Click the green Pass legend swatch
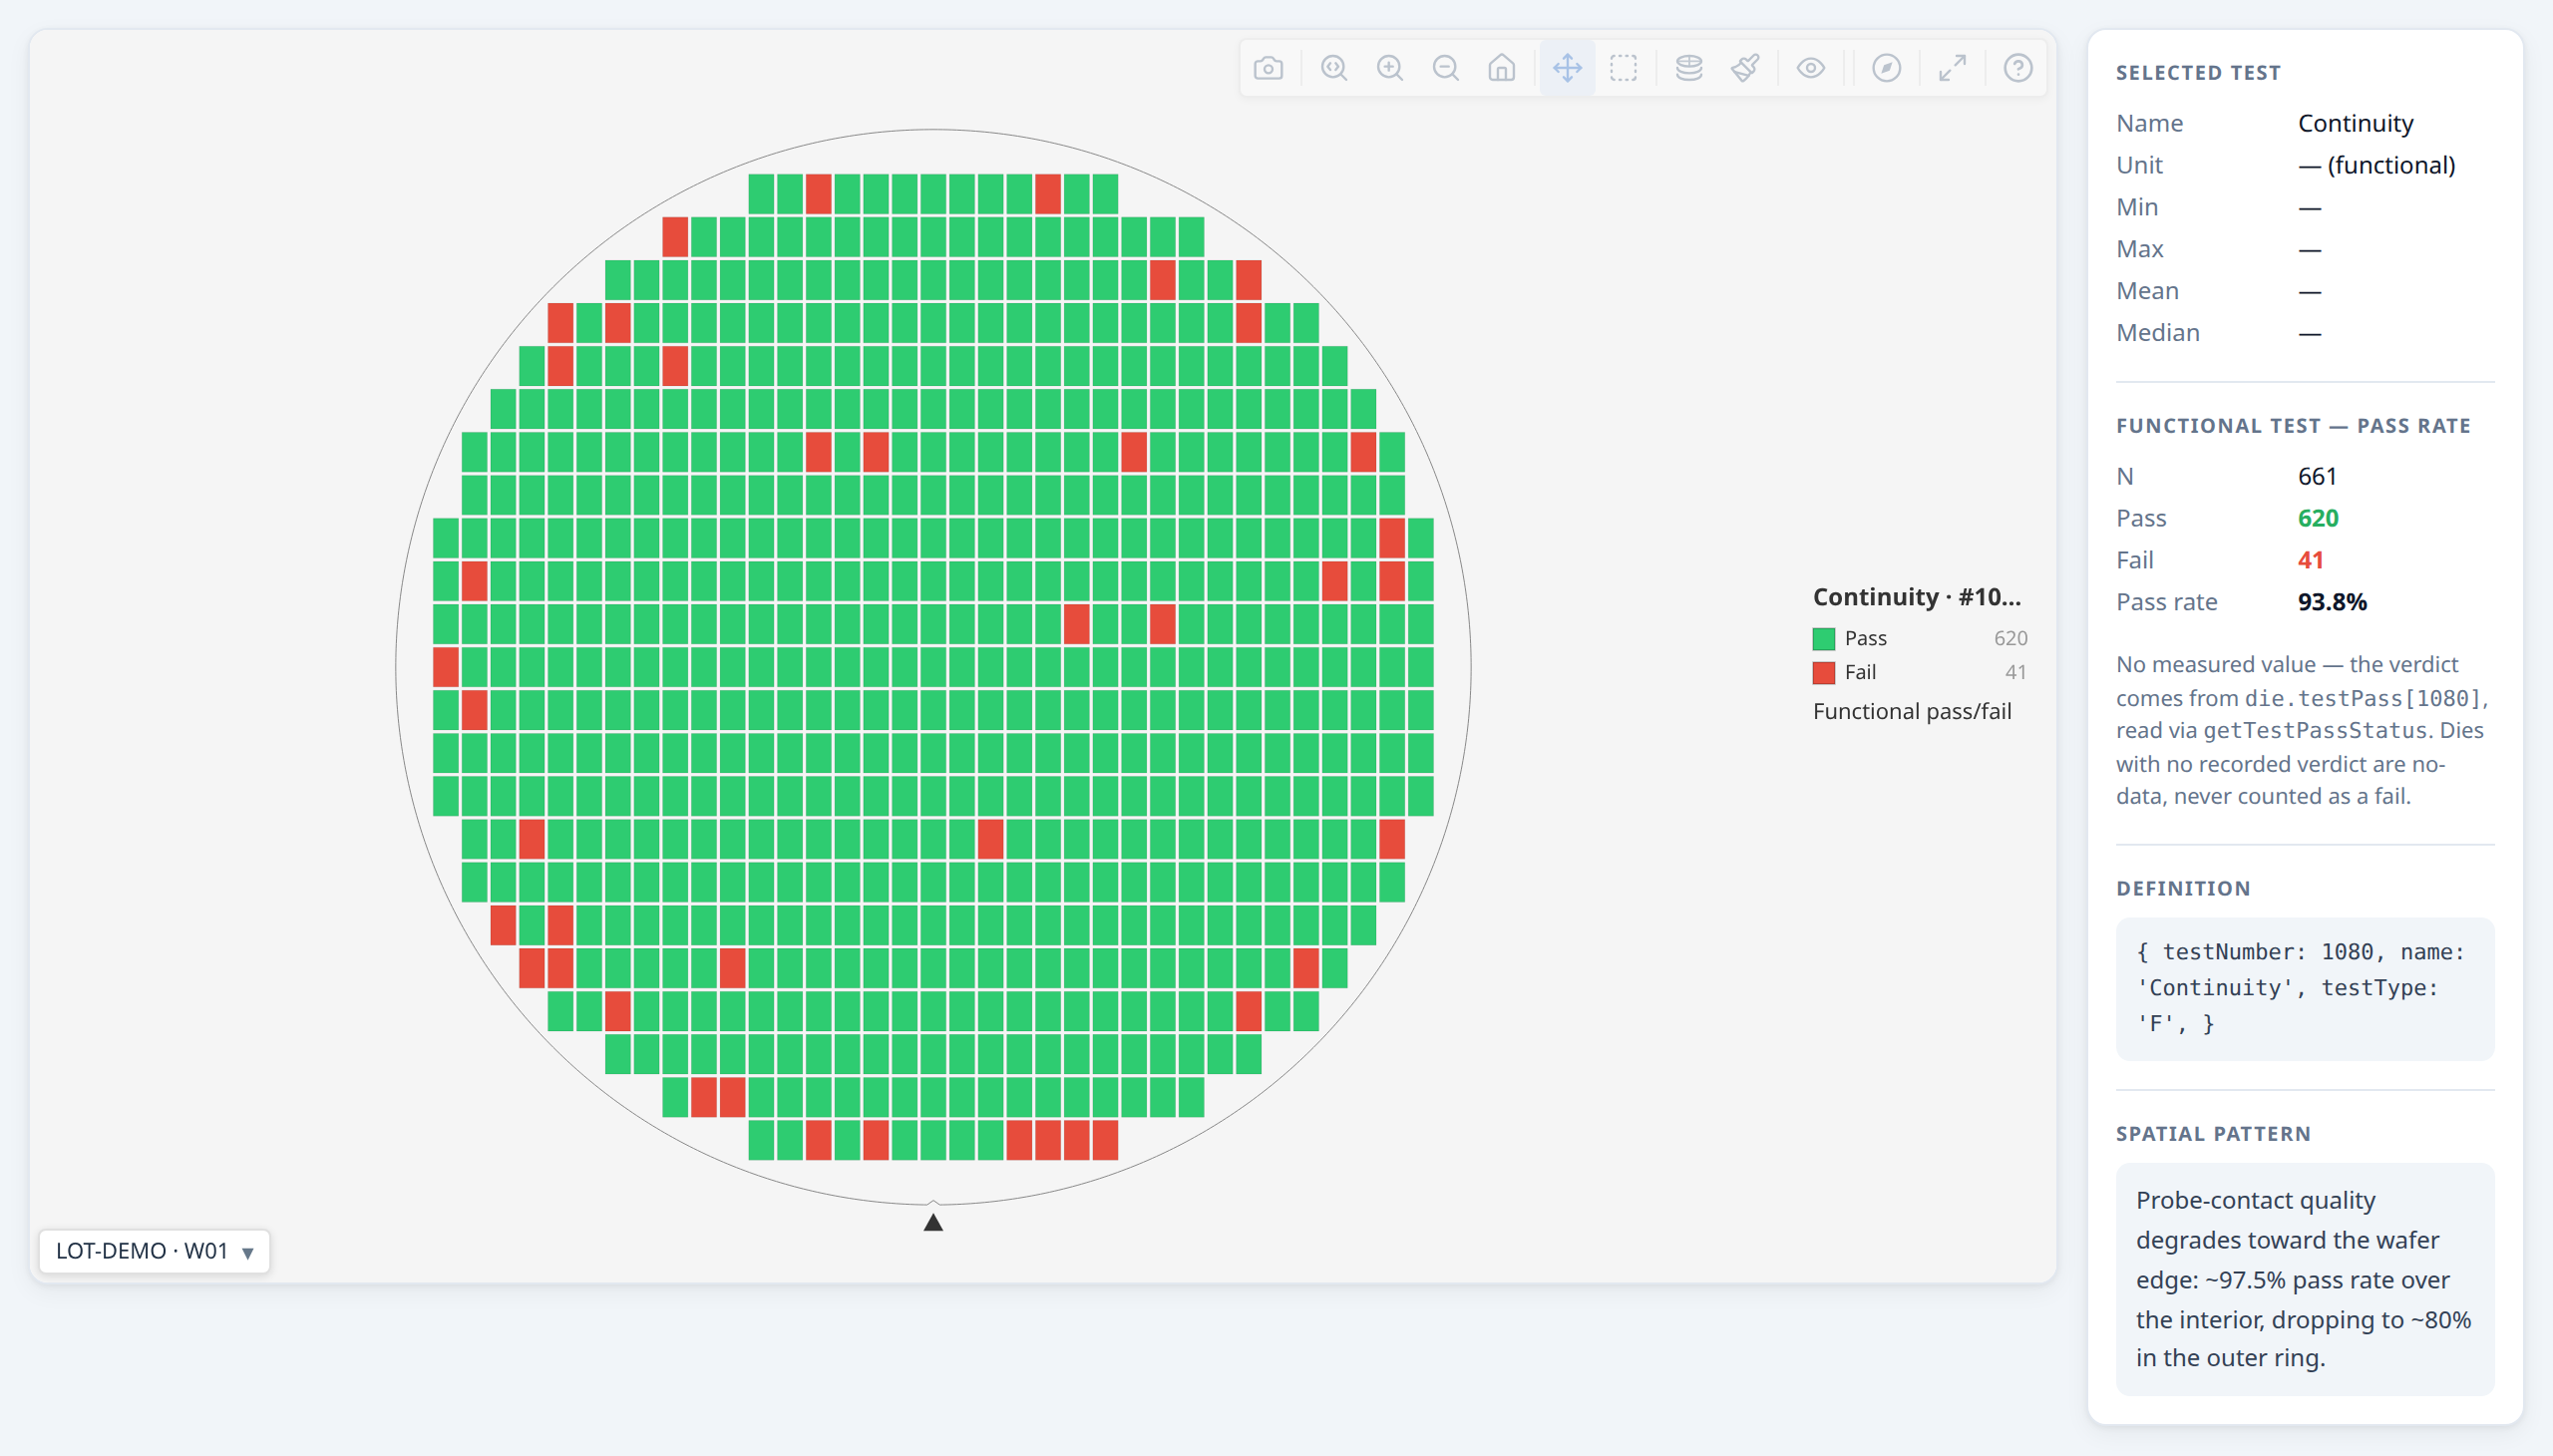Image resolution: width=2553 pixels, height=1456 pixels. (x=1824, y=639)
